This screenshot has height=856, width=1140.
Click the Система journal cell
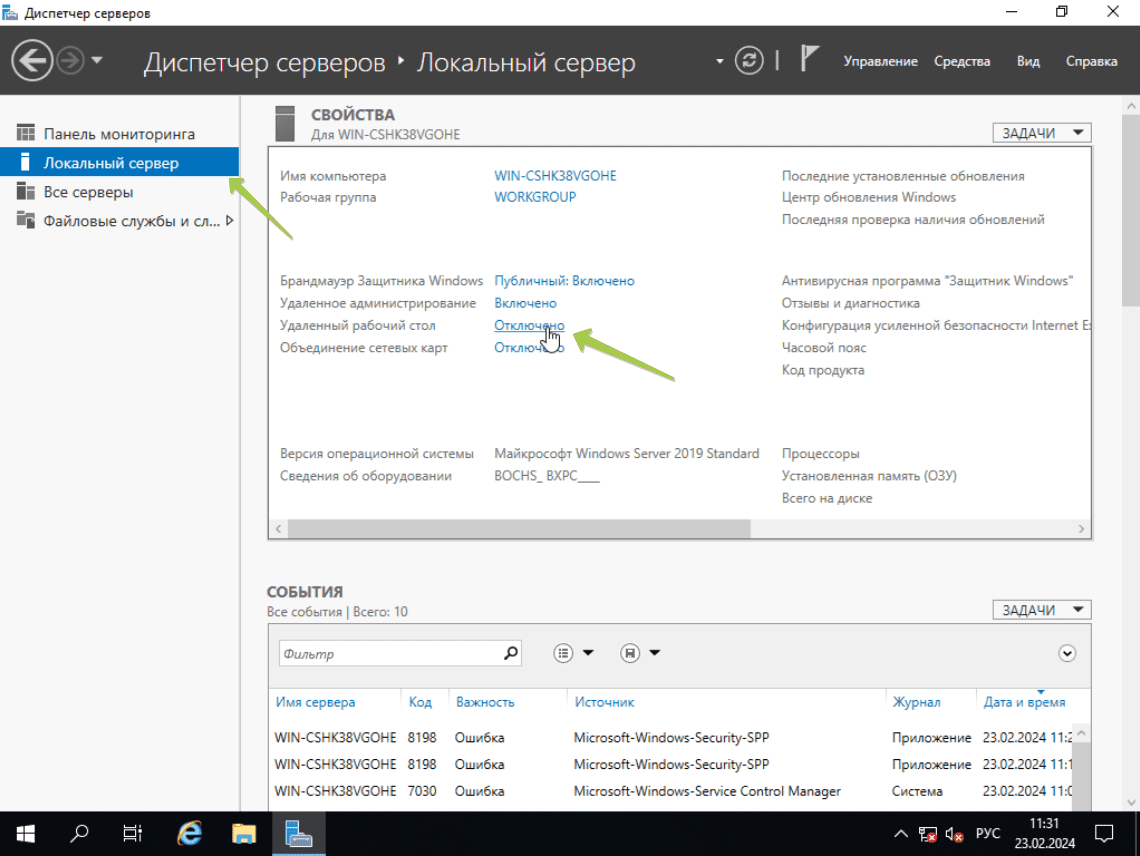click(917, 791)
